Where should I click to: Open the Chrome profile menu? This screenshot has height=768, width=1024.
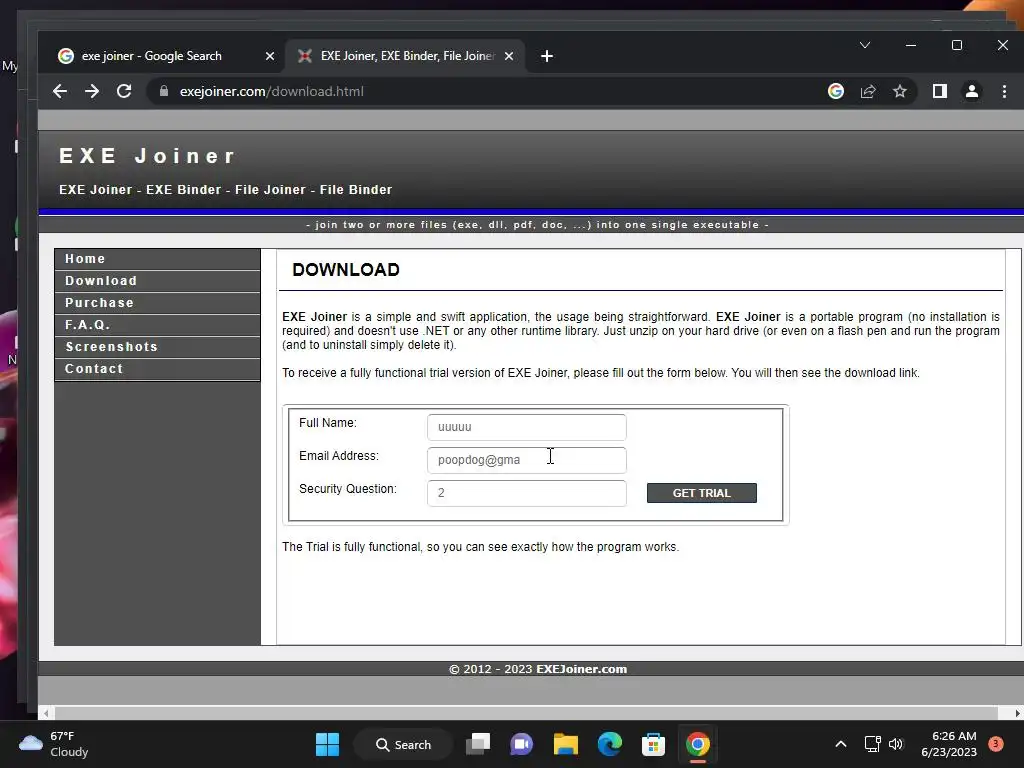click(x=972, y=91)
